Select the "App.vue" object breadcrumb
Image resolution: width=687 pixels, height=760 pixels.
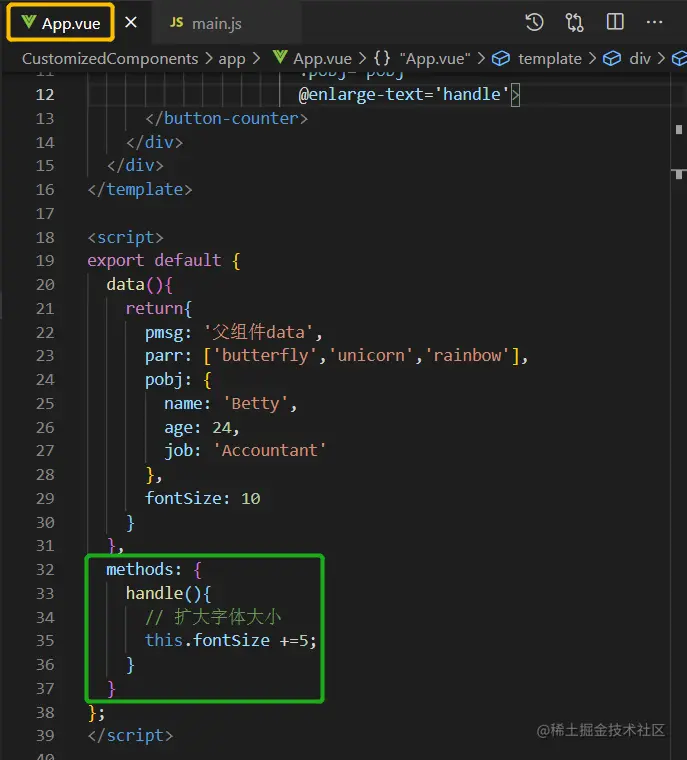(435, 59)
